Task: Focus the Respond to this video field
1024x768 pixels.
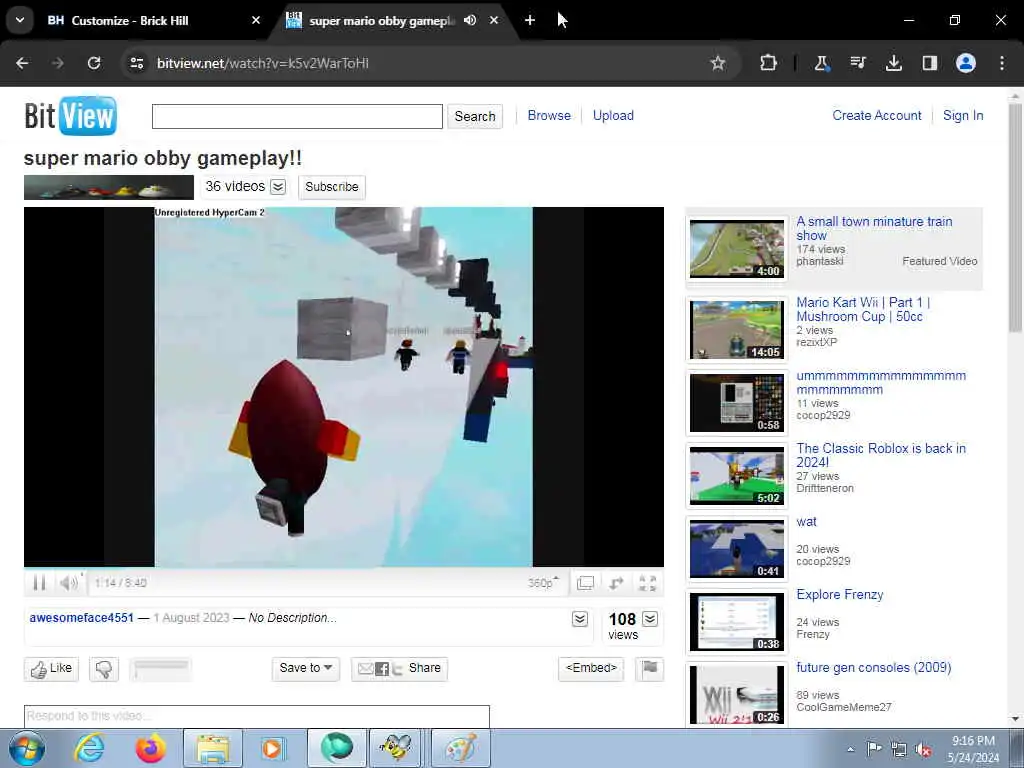Action: tap(257, 716)
